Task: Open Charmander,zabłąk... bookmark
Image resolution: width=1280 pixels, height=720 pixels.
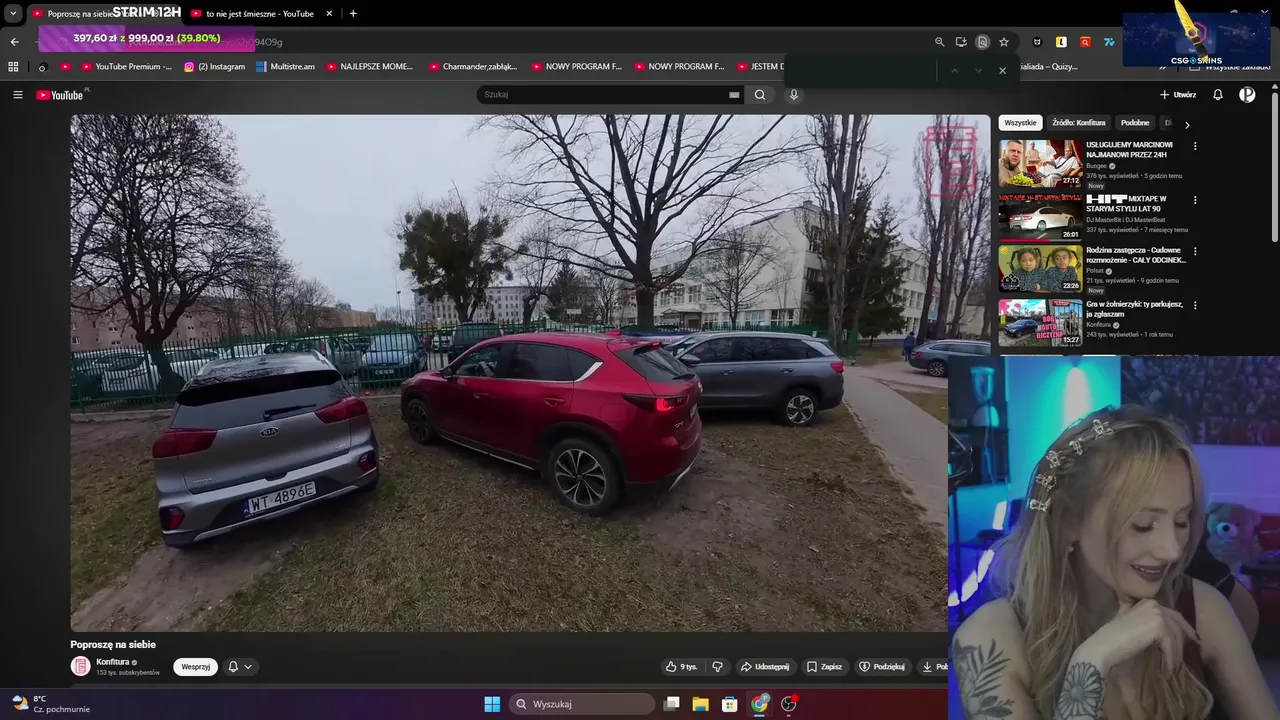Action: (473, 67)
